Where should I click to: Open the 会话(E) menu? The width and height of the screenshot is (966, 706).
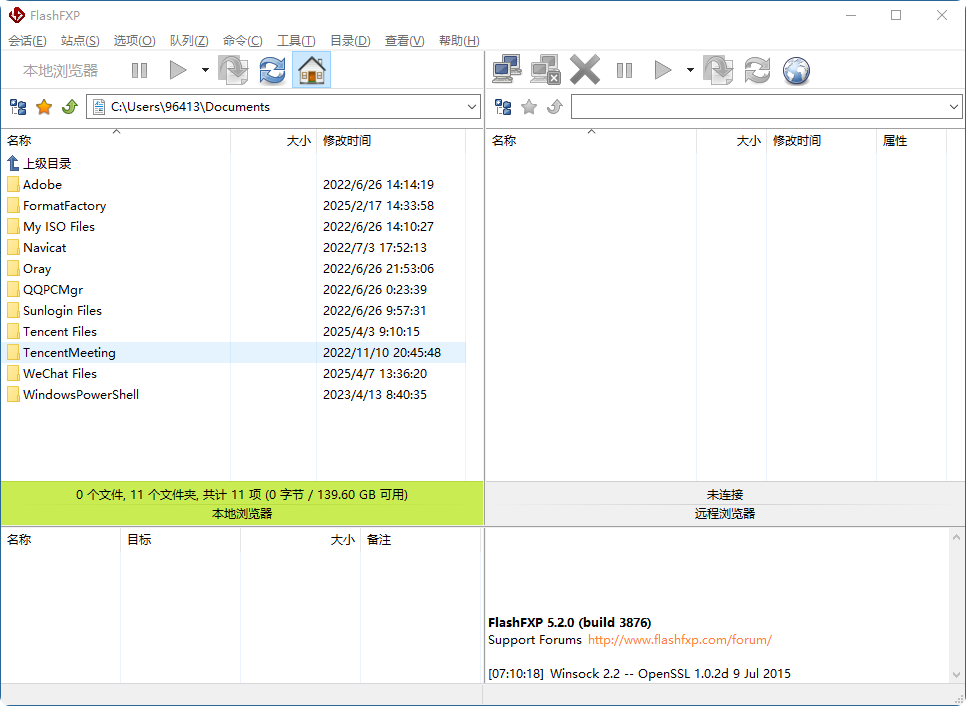[x=27, y=41]
